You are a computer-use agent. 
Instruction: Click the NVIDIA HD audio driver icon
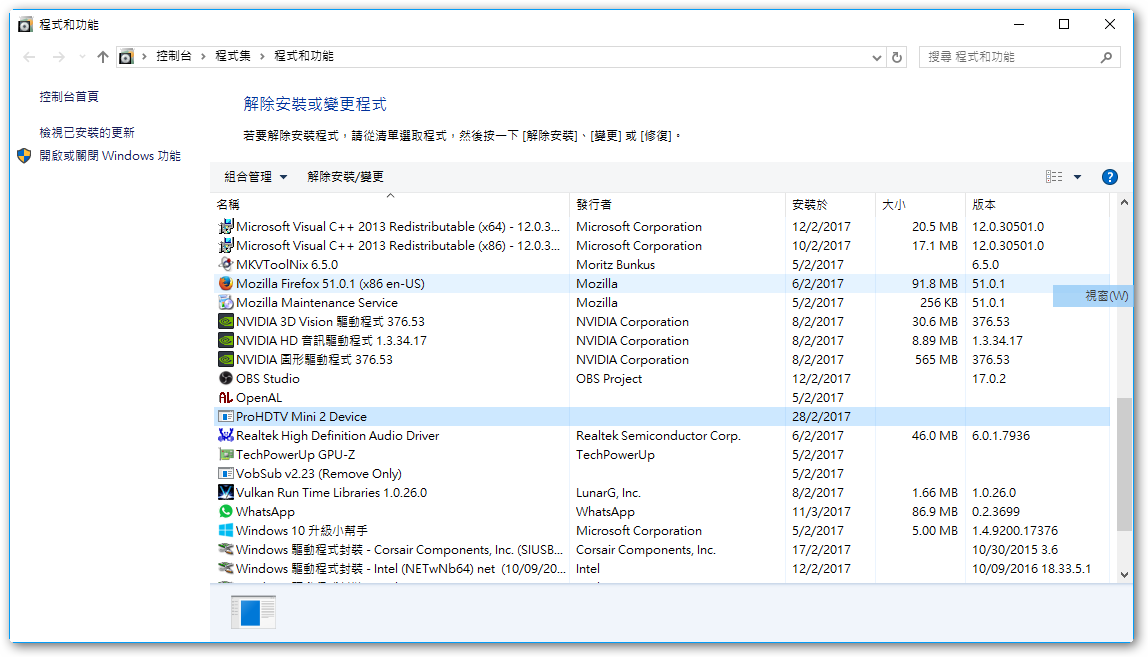click(x=226, y=341)
